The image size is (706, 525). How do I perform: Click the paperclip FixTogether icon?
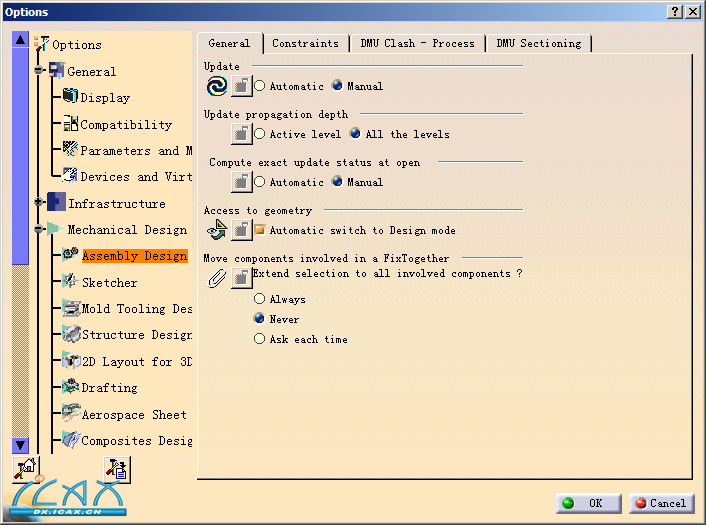217,278
